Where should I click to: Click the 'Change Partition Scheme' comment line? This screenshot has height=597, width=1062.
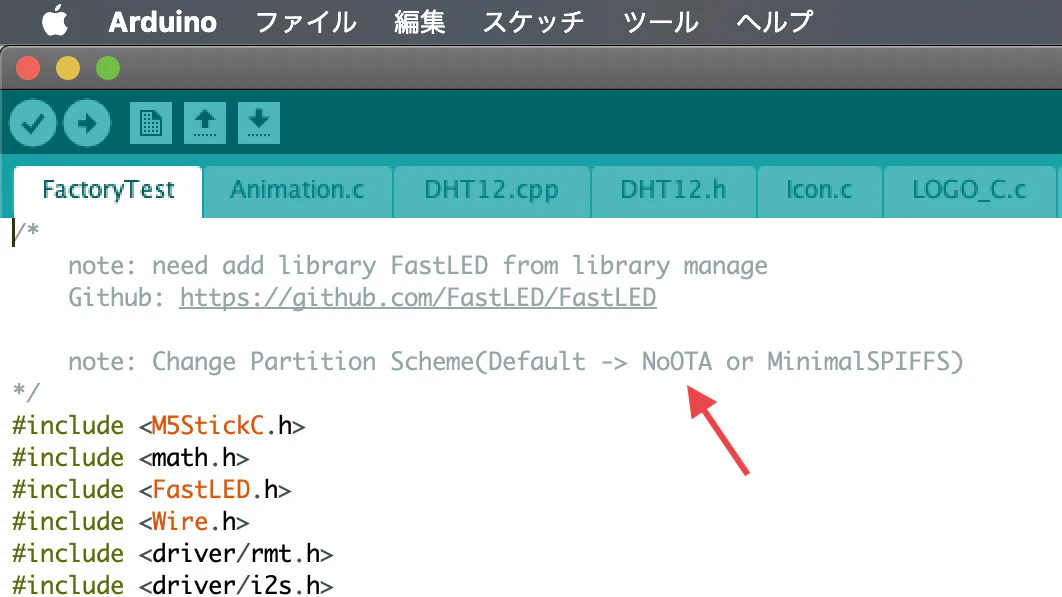click(515, 362)
